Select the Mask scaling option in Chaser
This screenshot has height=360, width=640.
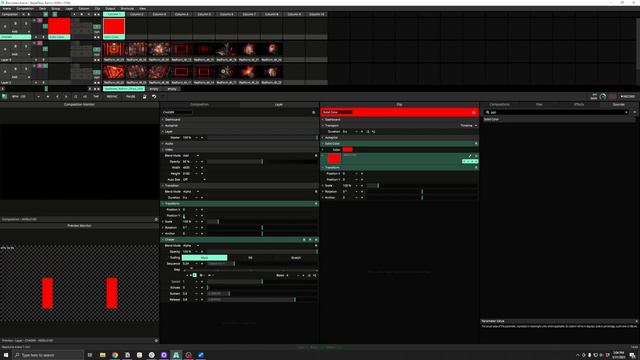[x=204, y=258]
